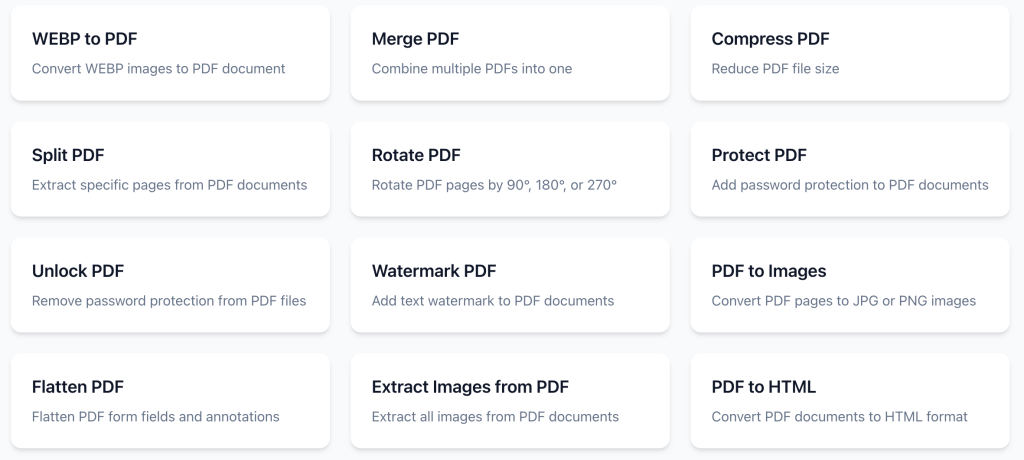
Task: Click 'Remove password protection from PDF files' text
Action: coord(169,301)
